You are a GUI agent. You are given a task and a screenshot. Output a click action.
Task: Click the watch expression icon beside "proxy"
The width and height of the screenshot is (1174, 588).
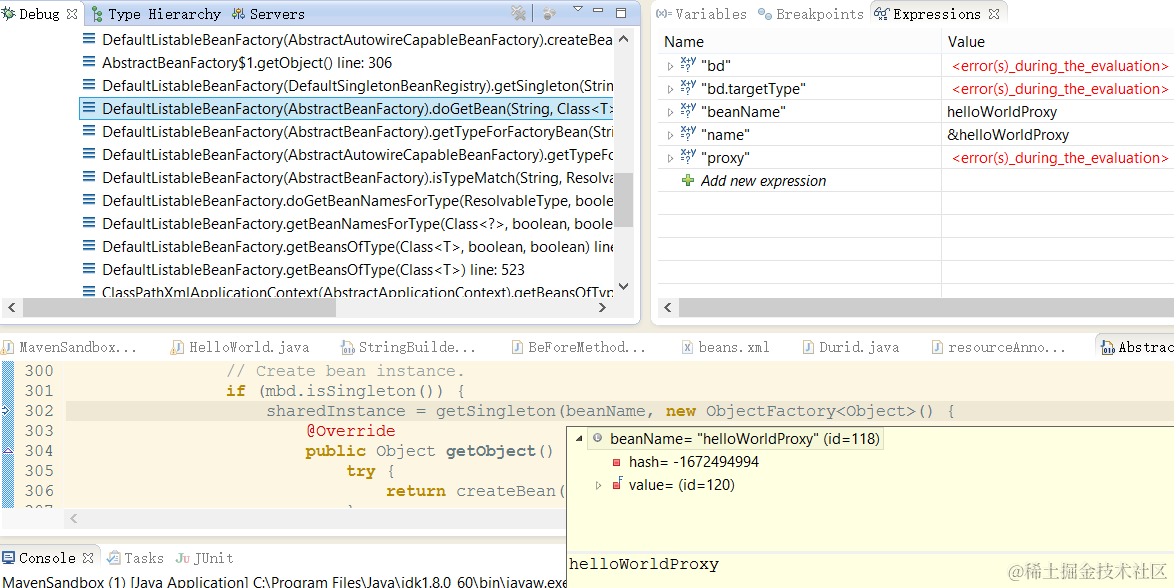(x=688, y=157)
